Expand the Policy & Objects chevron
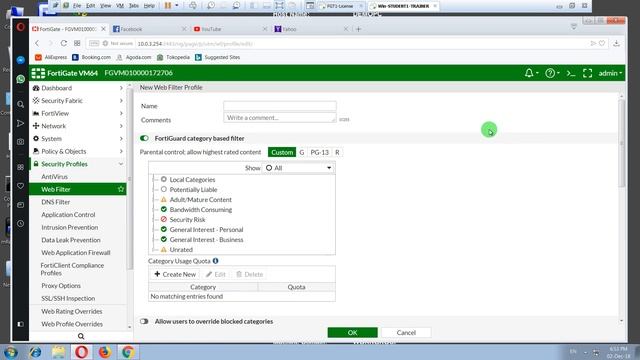Viewport: 640px width, 360px height. point(121,151)
